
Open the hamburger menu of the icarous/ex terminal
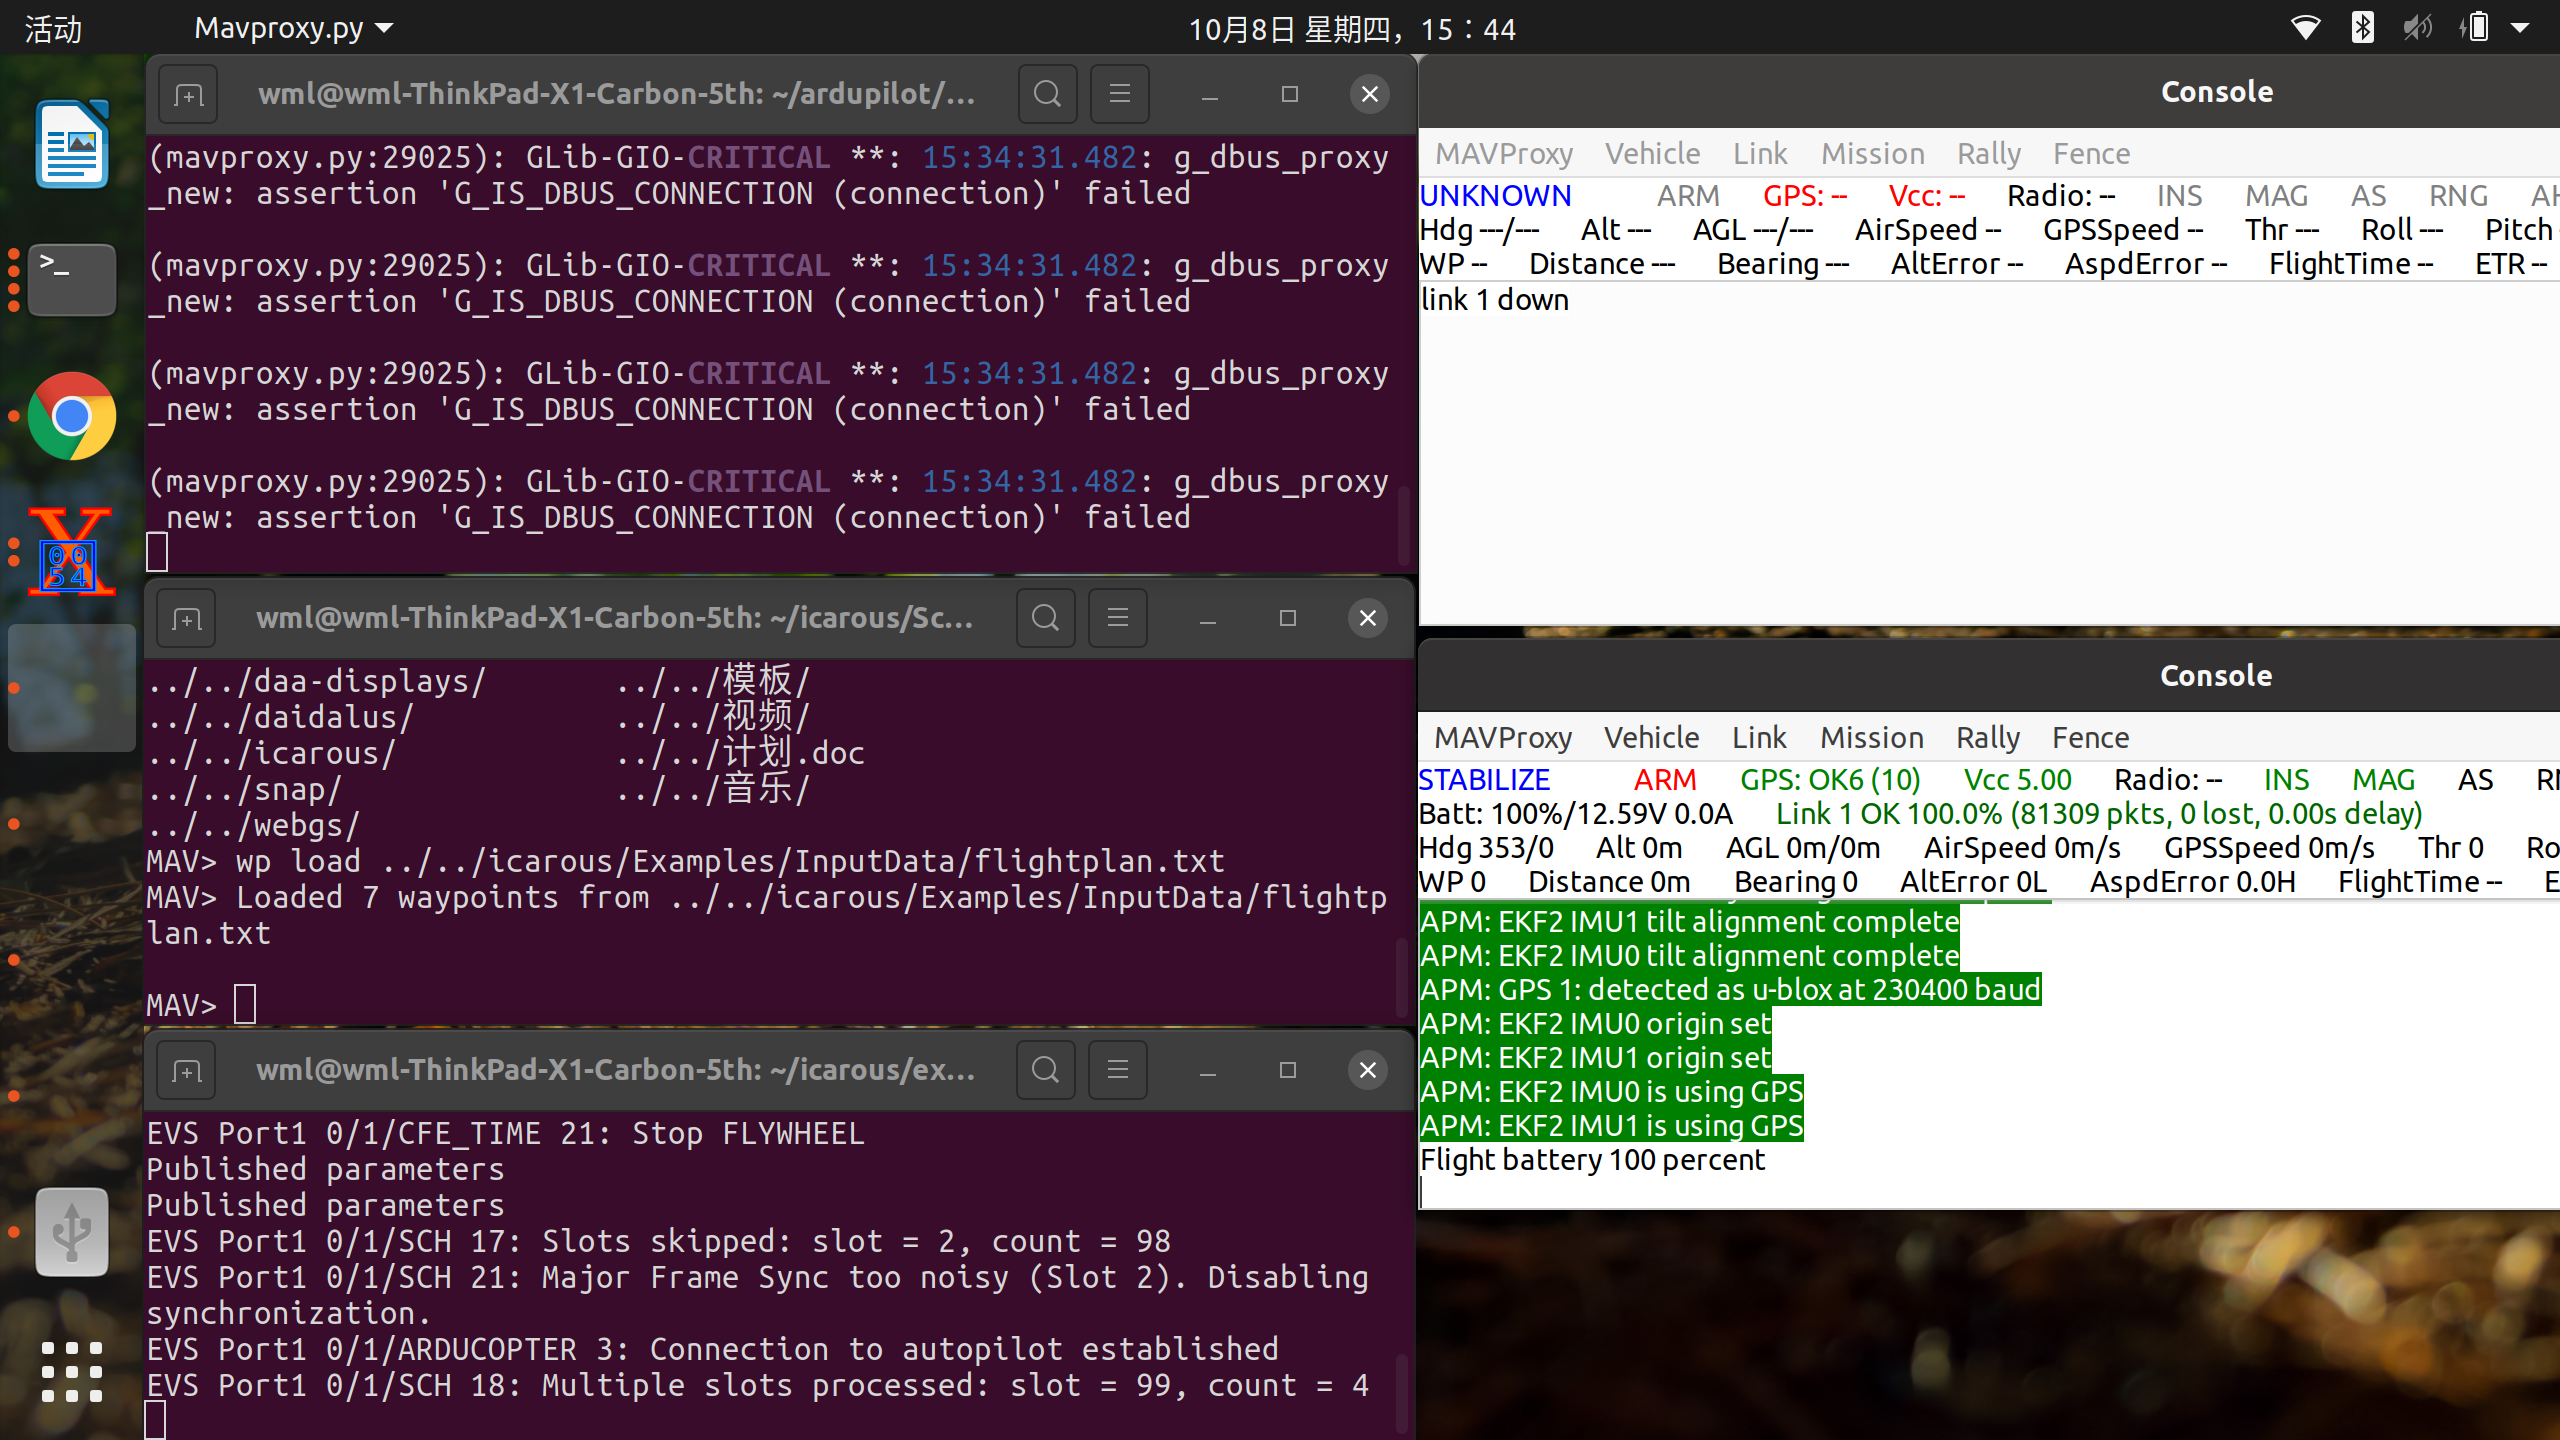click(x=1117, y=1069)
